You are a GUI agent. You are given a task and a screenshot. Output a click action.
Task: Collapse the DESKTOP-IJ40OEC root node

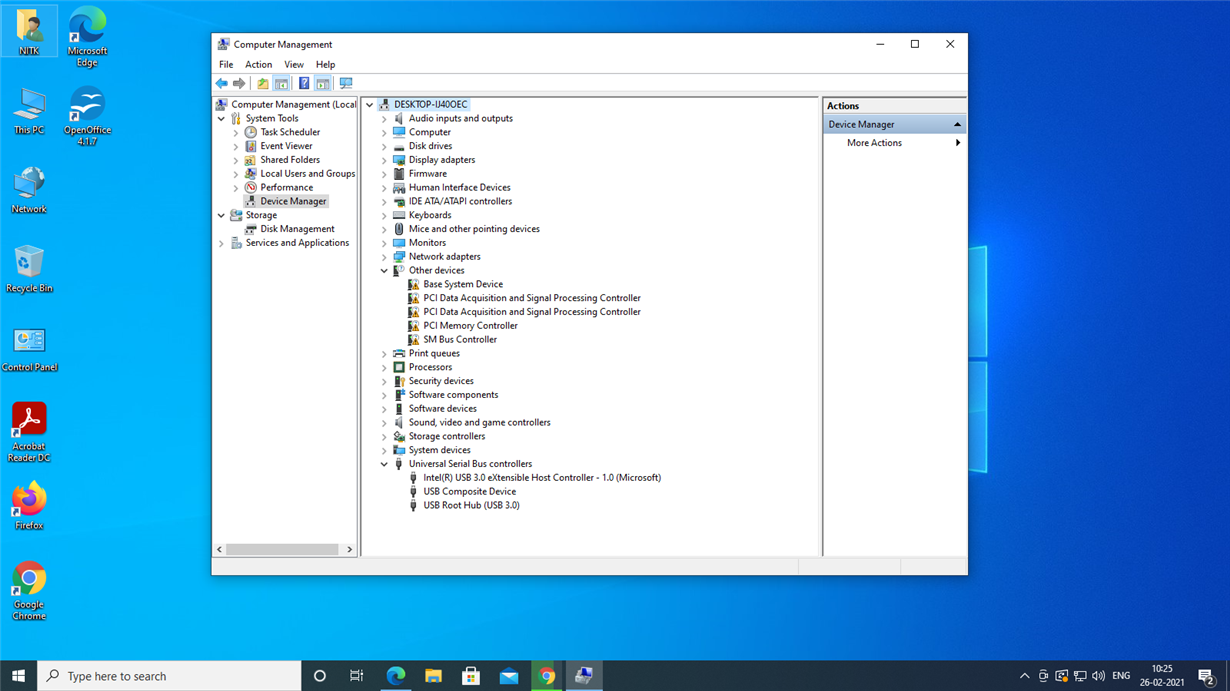coord(369,105)
